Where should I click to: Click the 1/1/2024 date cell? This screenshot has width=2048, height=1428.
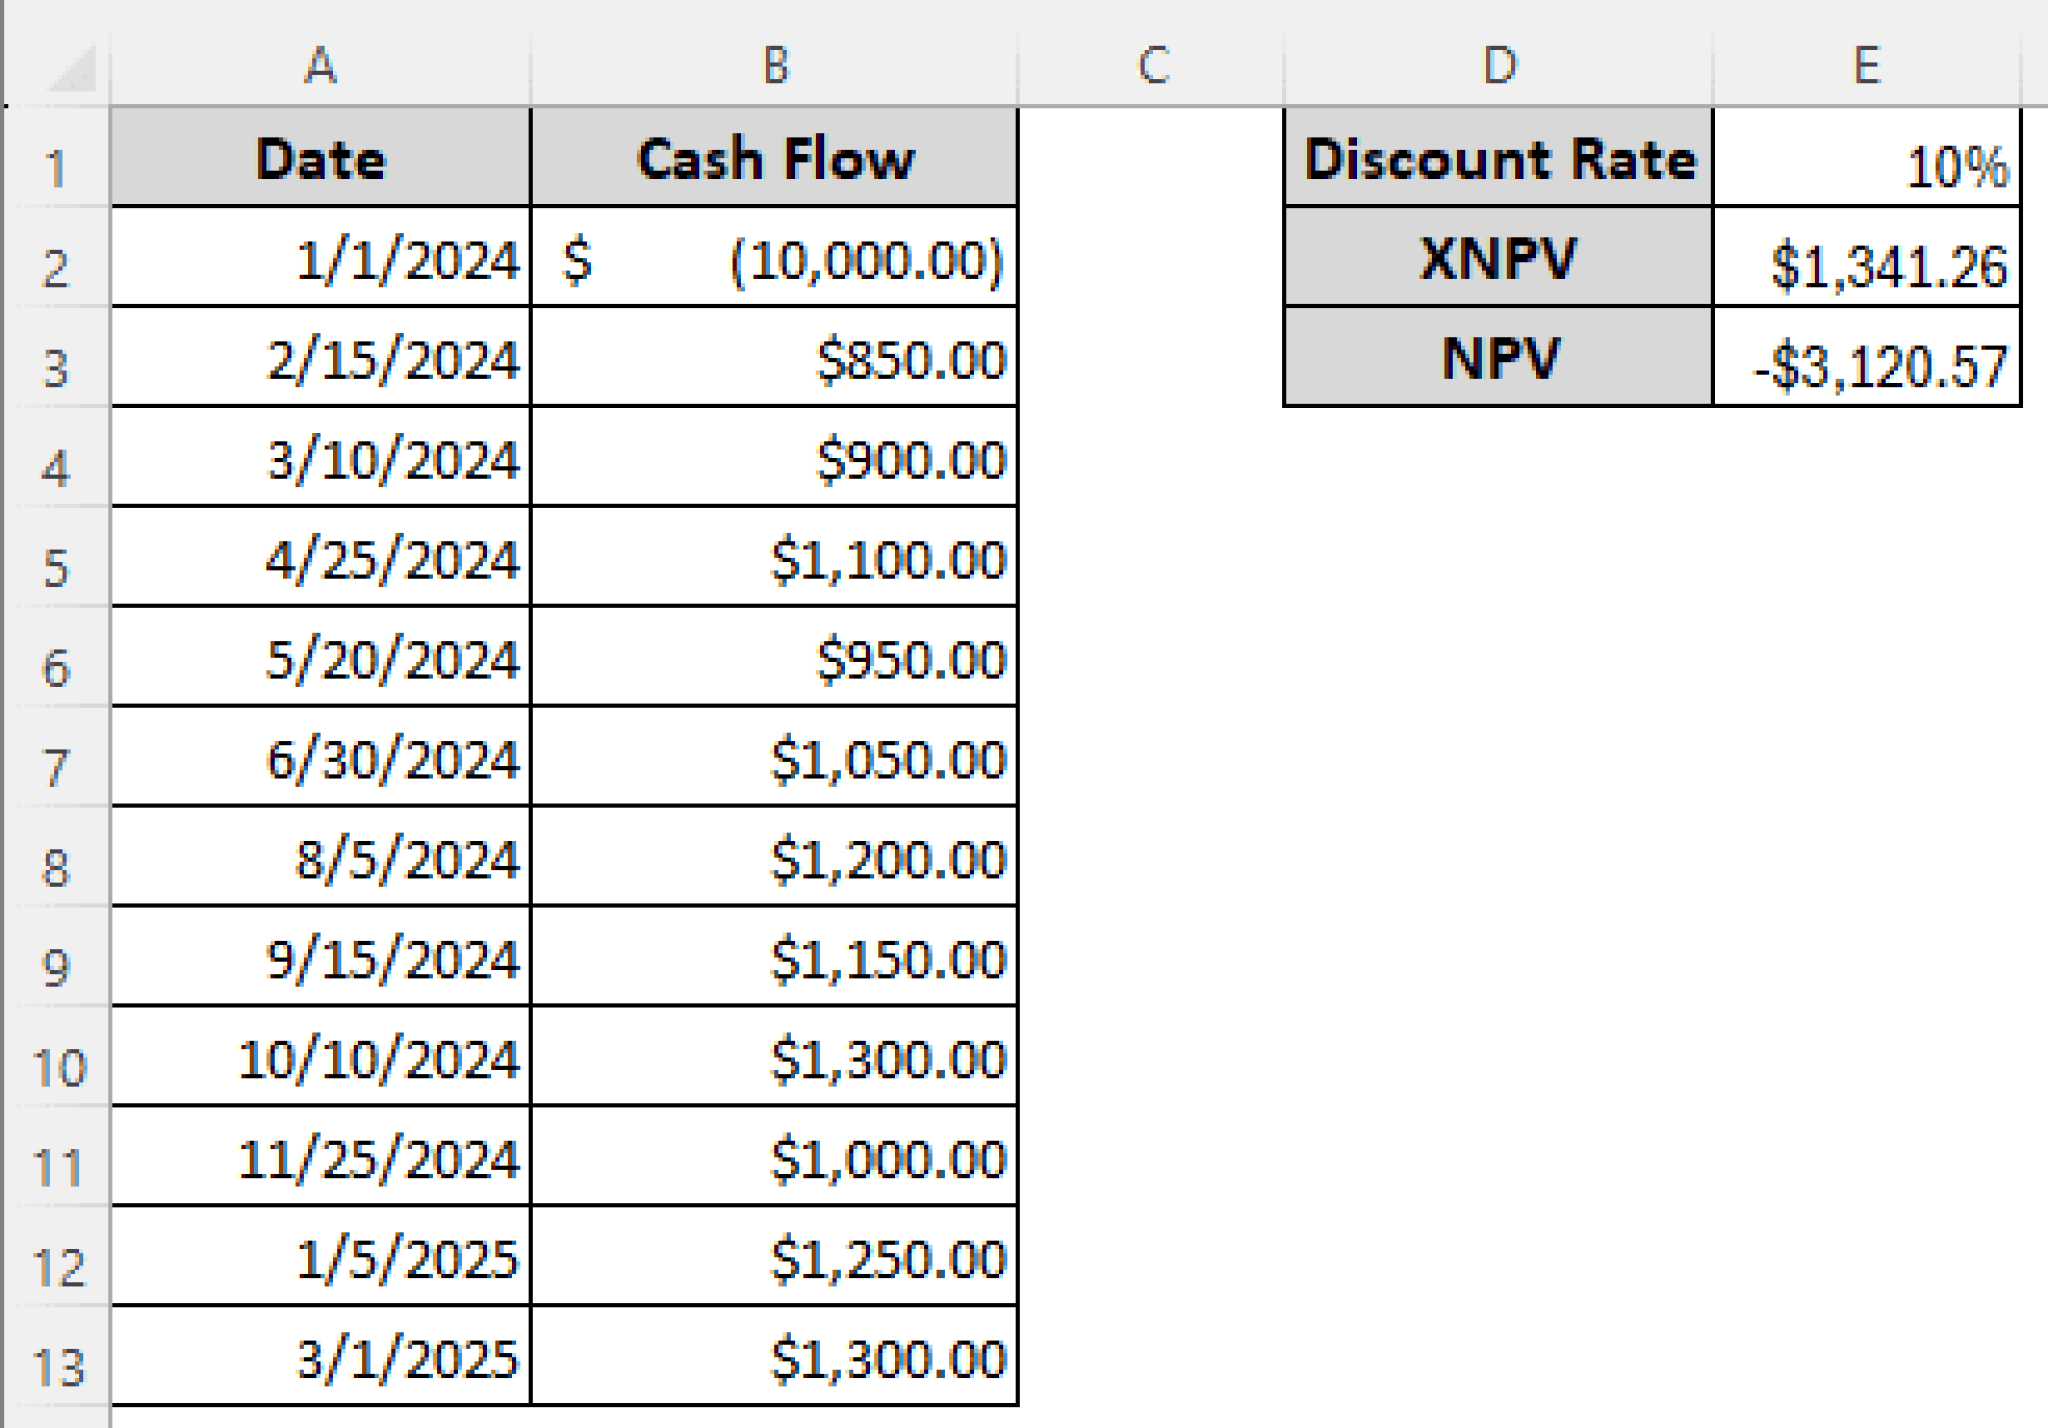click(x=320, y=262)
